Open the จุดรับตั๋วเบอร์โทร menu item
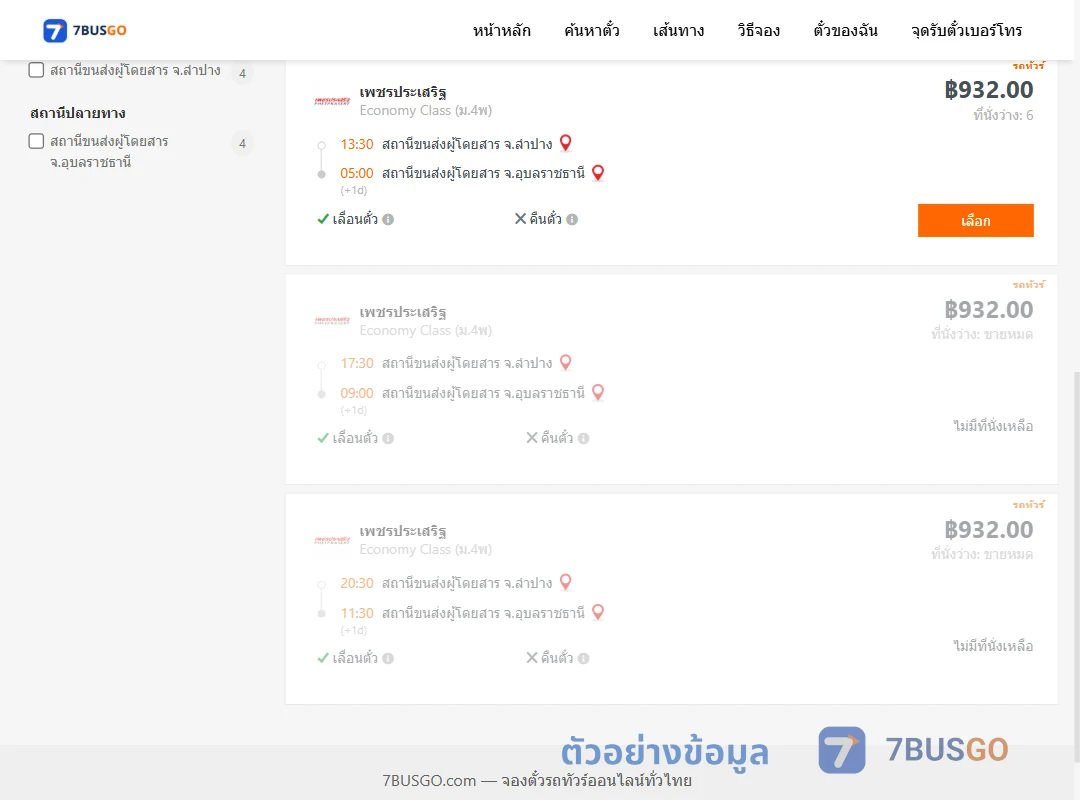This screenshot has width=1080, height=800. [966, 30]
